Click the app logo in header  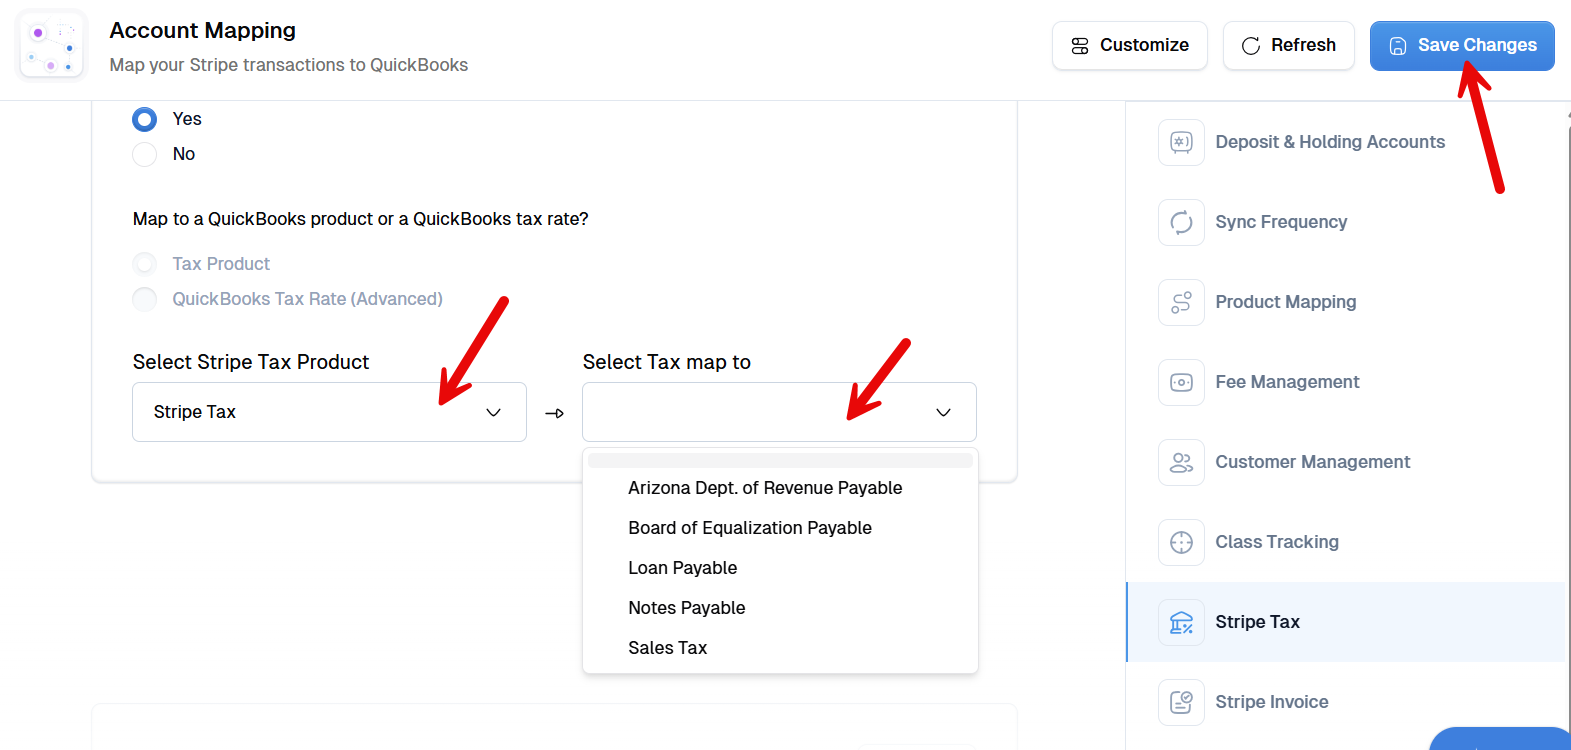(52, 46)
